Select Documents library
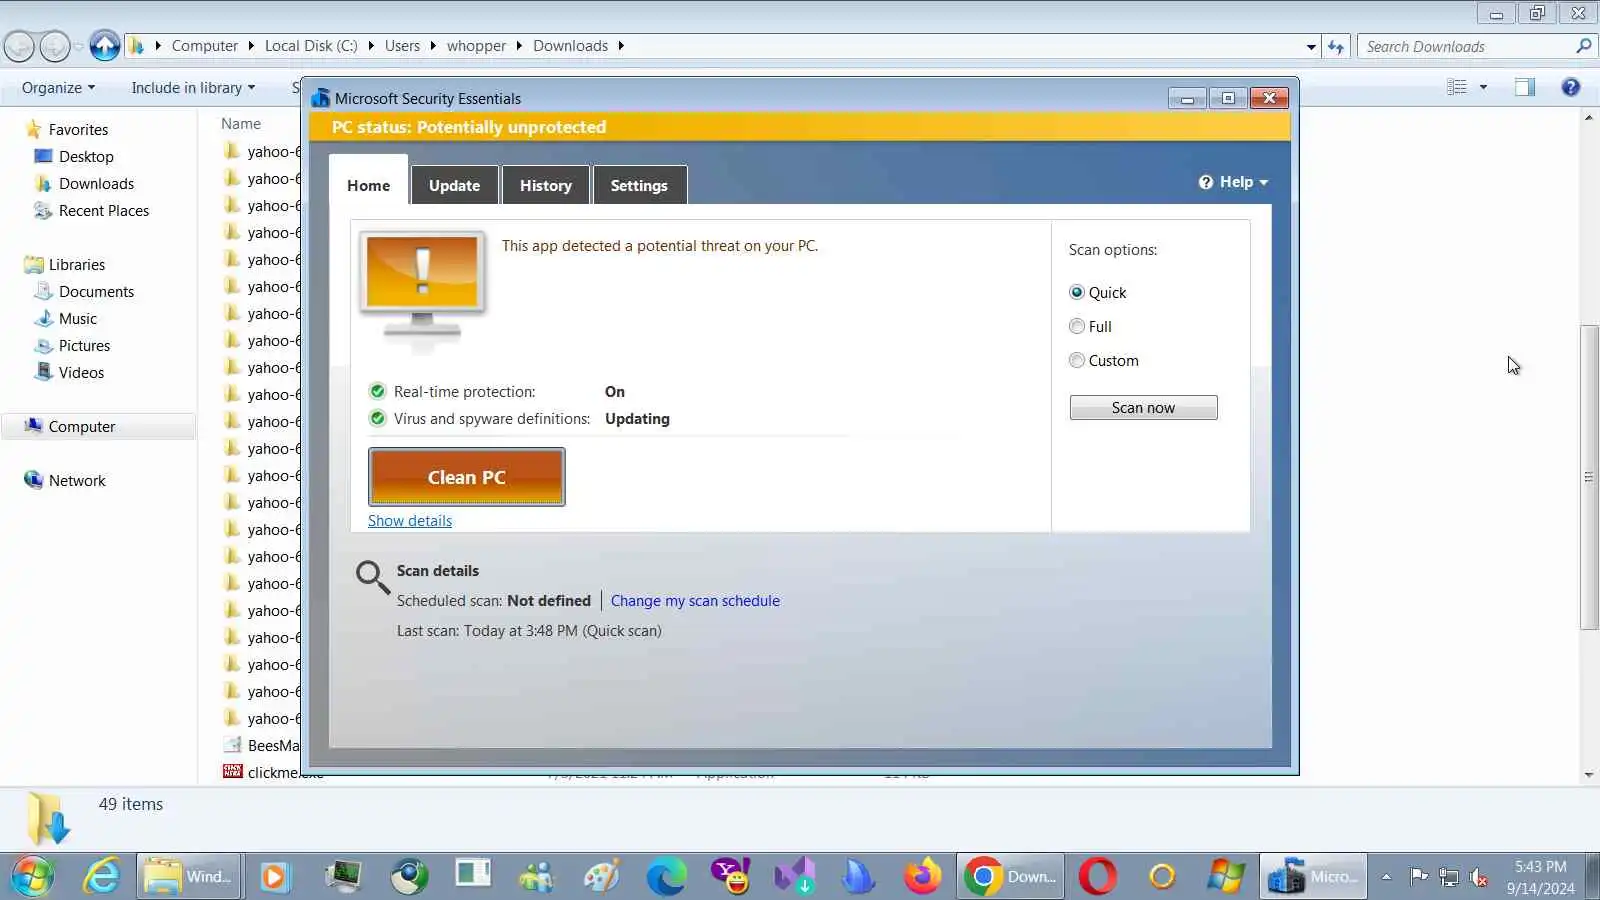Screen dimensions: 1600x900 (x=96, y=291)
